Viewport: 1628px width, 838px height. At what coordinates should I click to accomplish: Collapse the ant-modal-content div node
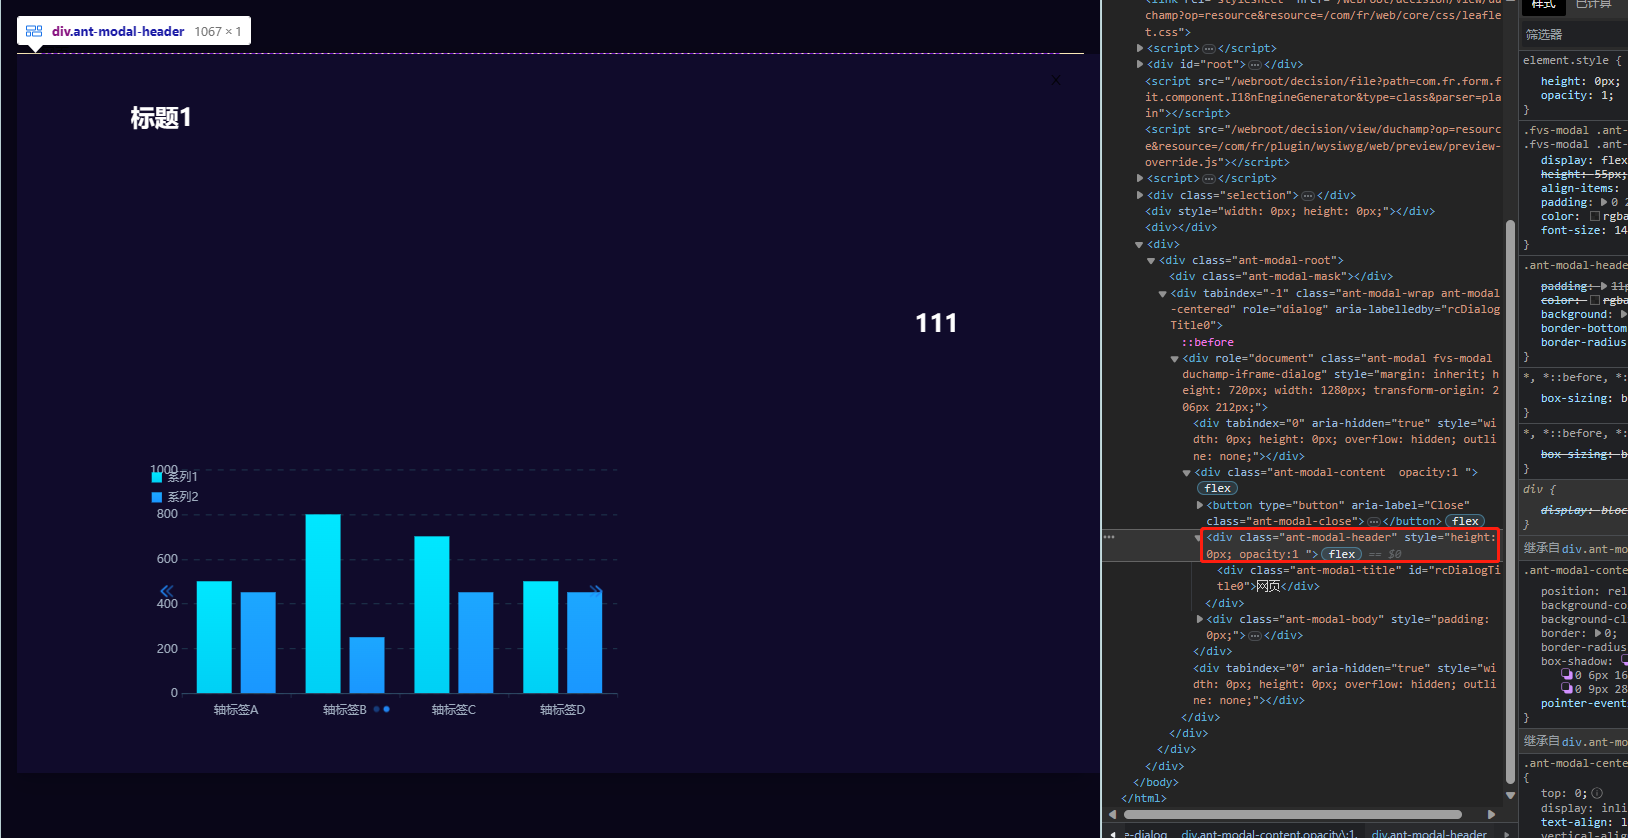pyautogui.click(x=1187, y=473)
